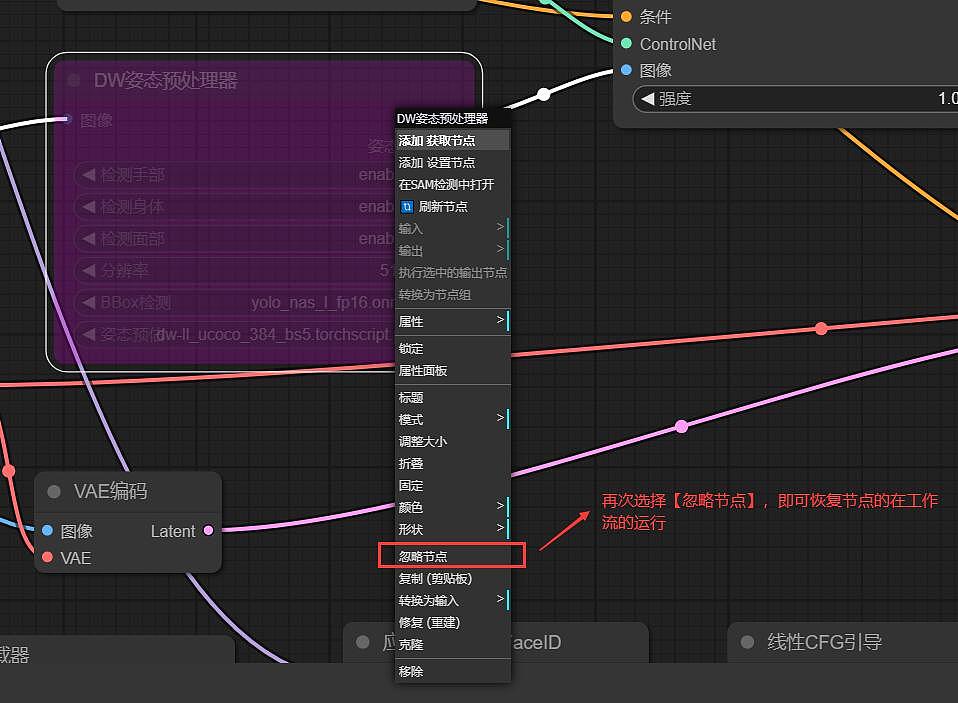
Task: Open '属性面板' from the menu
Action: tap(452, 370)
